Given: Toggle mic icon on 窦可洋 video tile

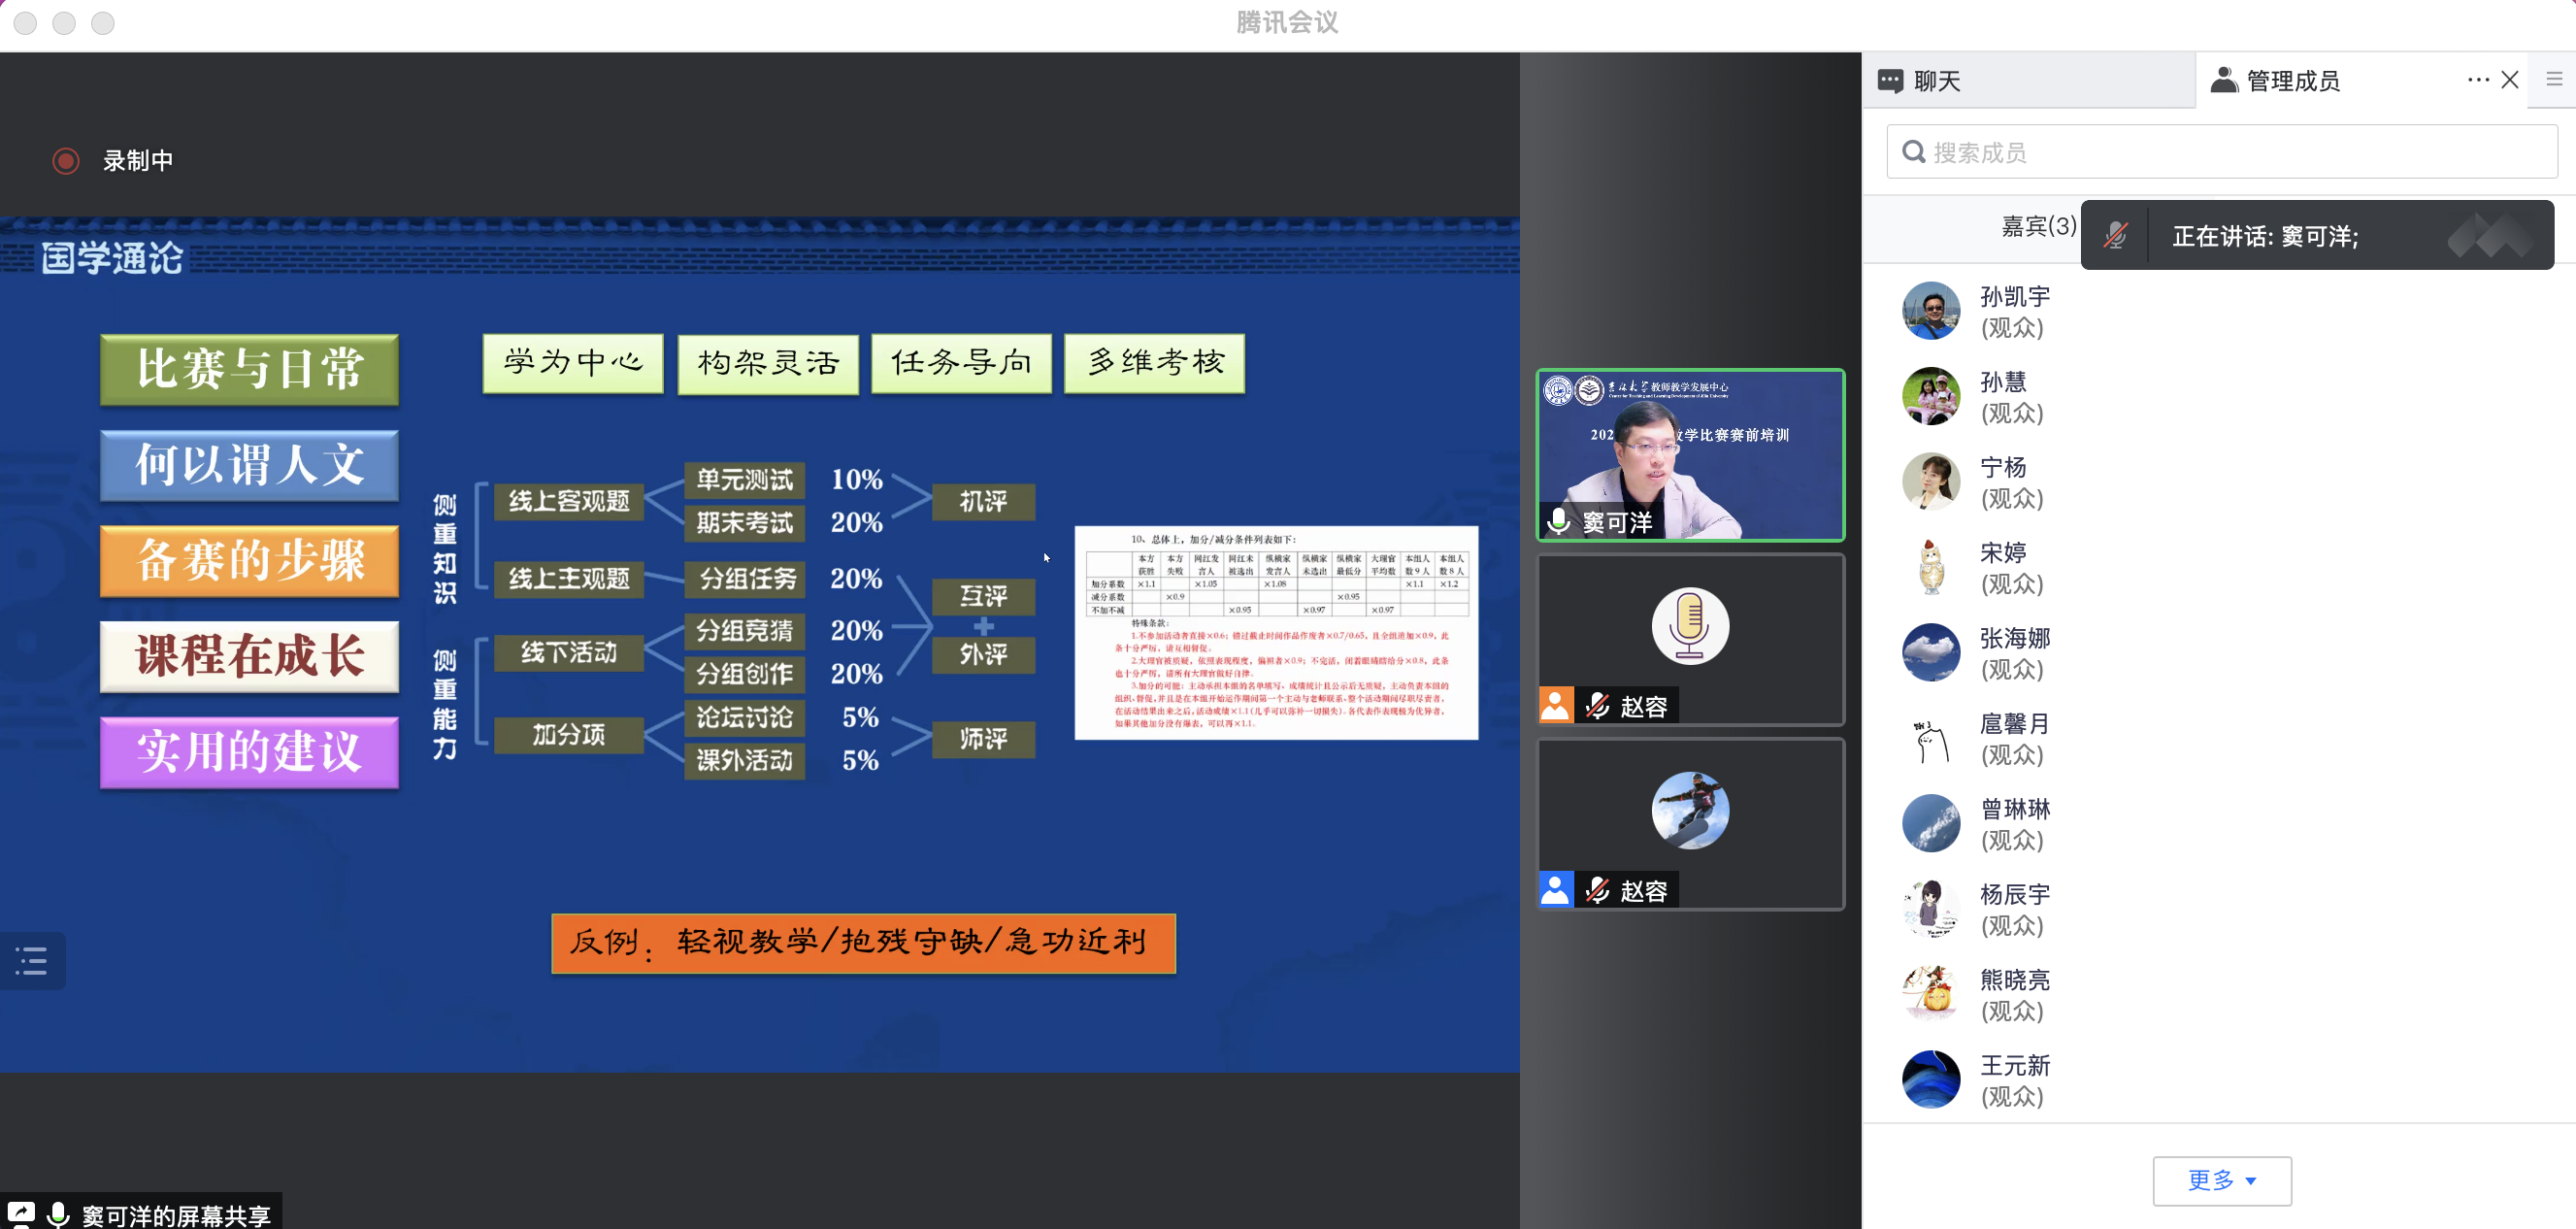Looking at the screenshot, I should click(x=1558, y=521).
